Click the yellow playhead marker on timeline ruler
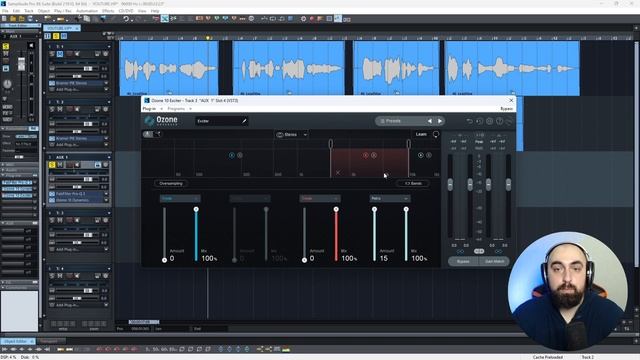 [x=208, y=38]
